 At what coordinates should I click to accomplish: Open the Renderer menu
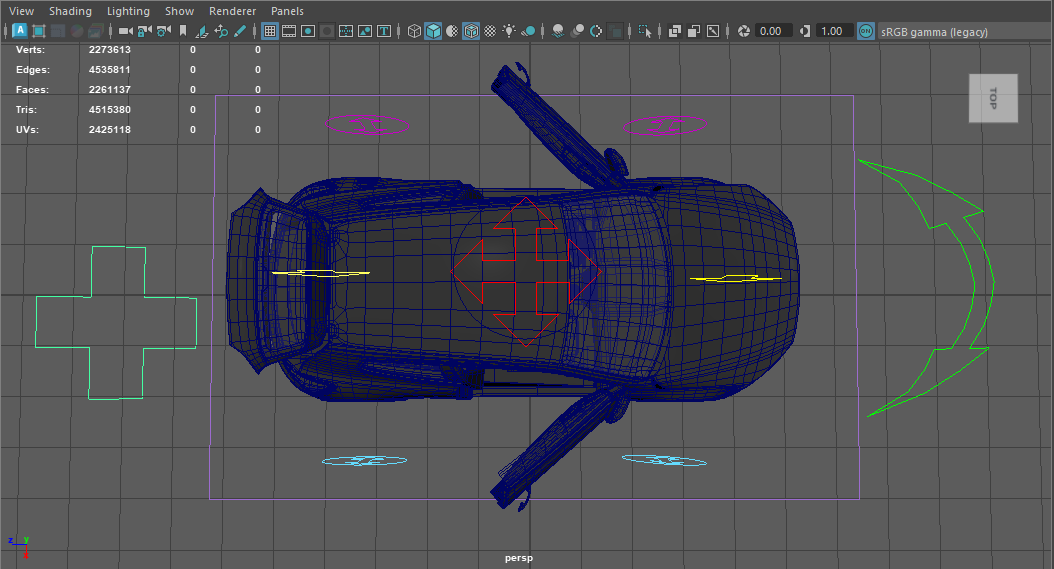coord(230,11)
